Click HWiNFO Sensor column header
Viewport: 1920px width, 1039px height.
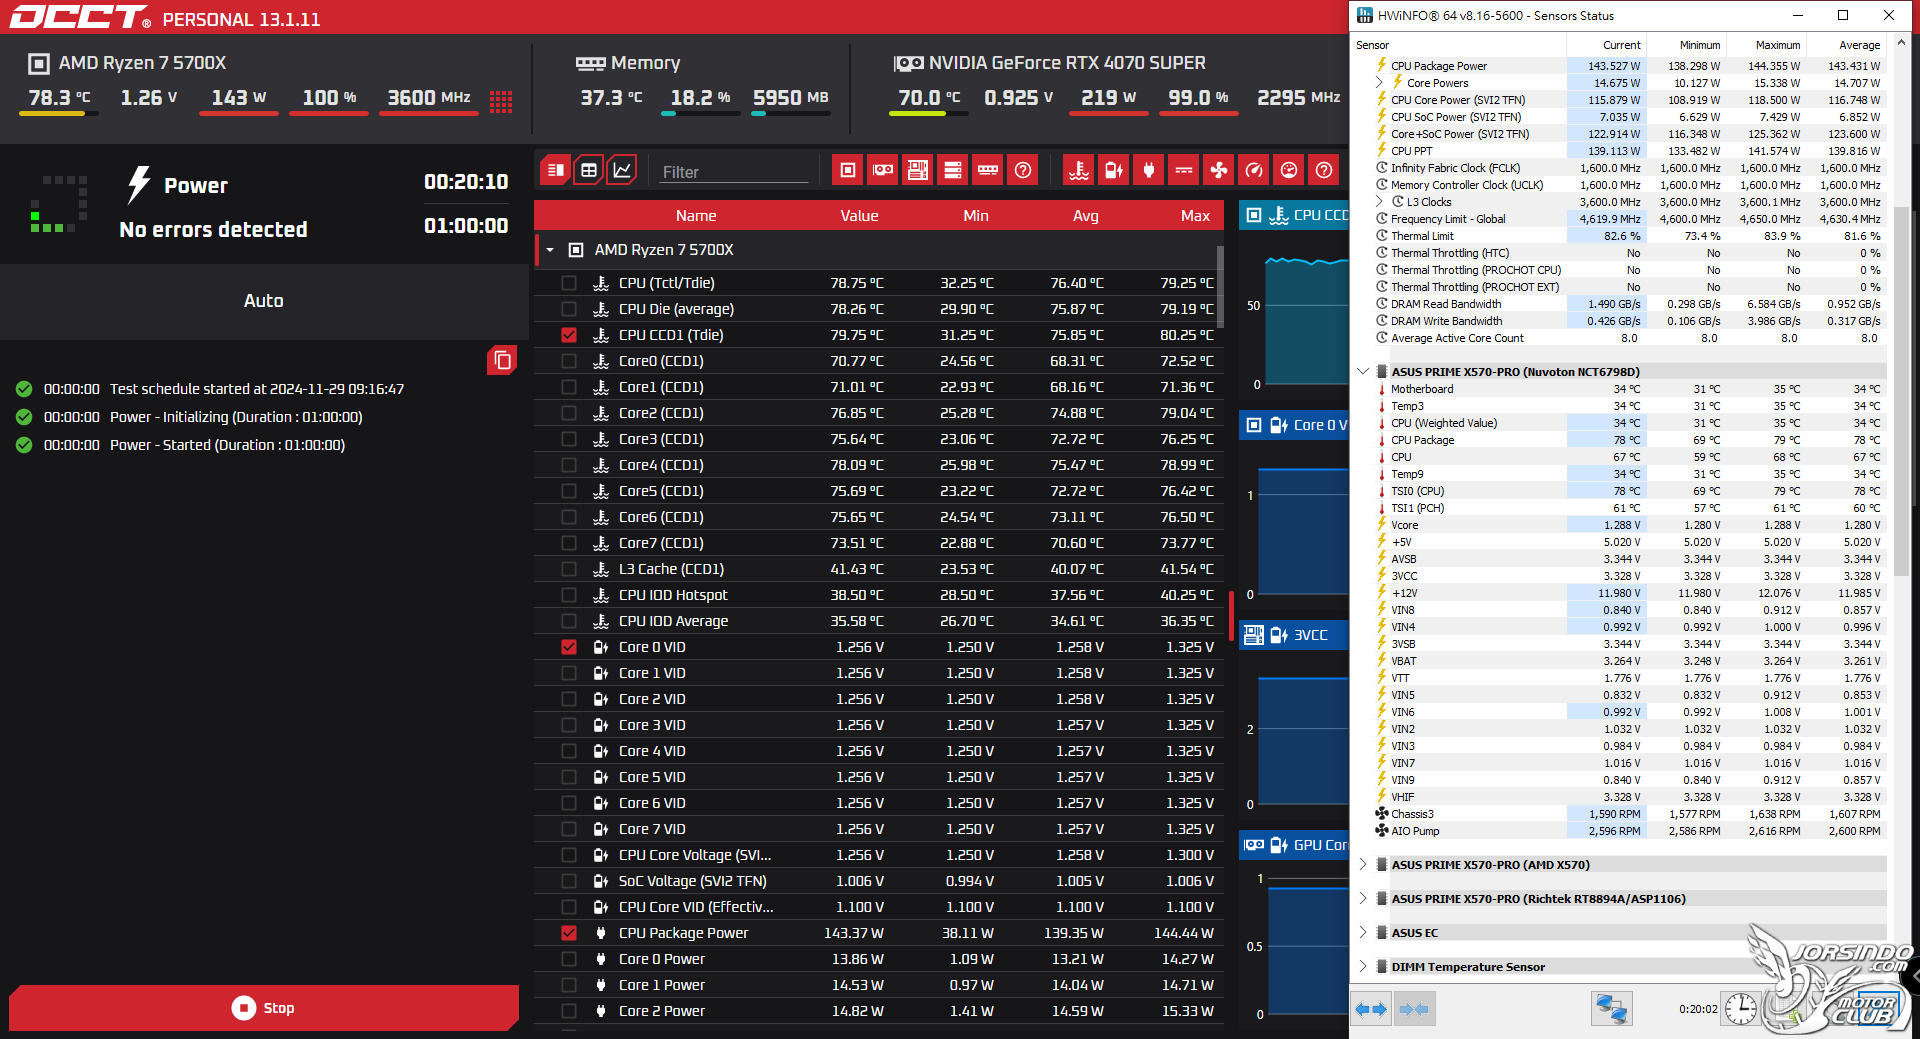pos(1458,45)
